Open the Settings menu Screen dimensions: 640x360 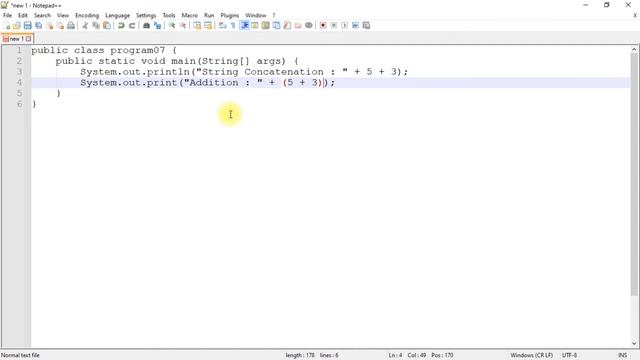click(x=146, y=16)
